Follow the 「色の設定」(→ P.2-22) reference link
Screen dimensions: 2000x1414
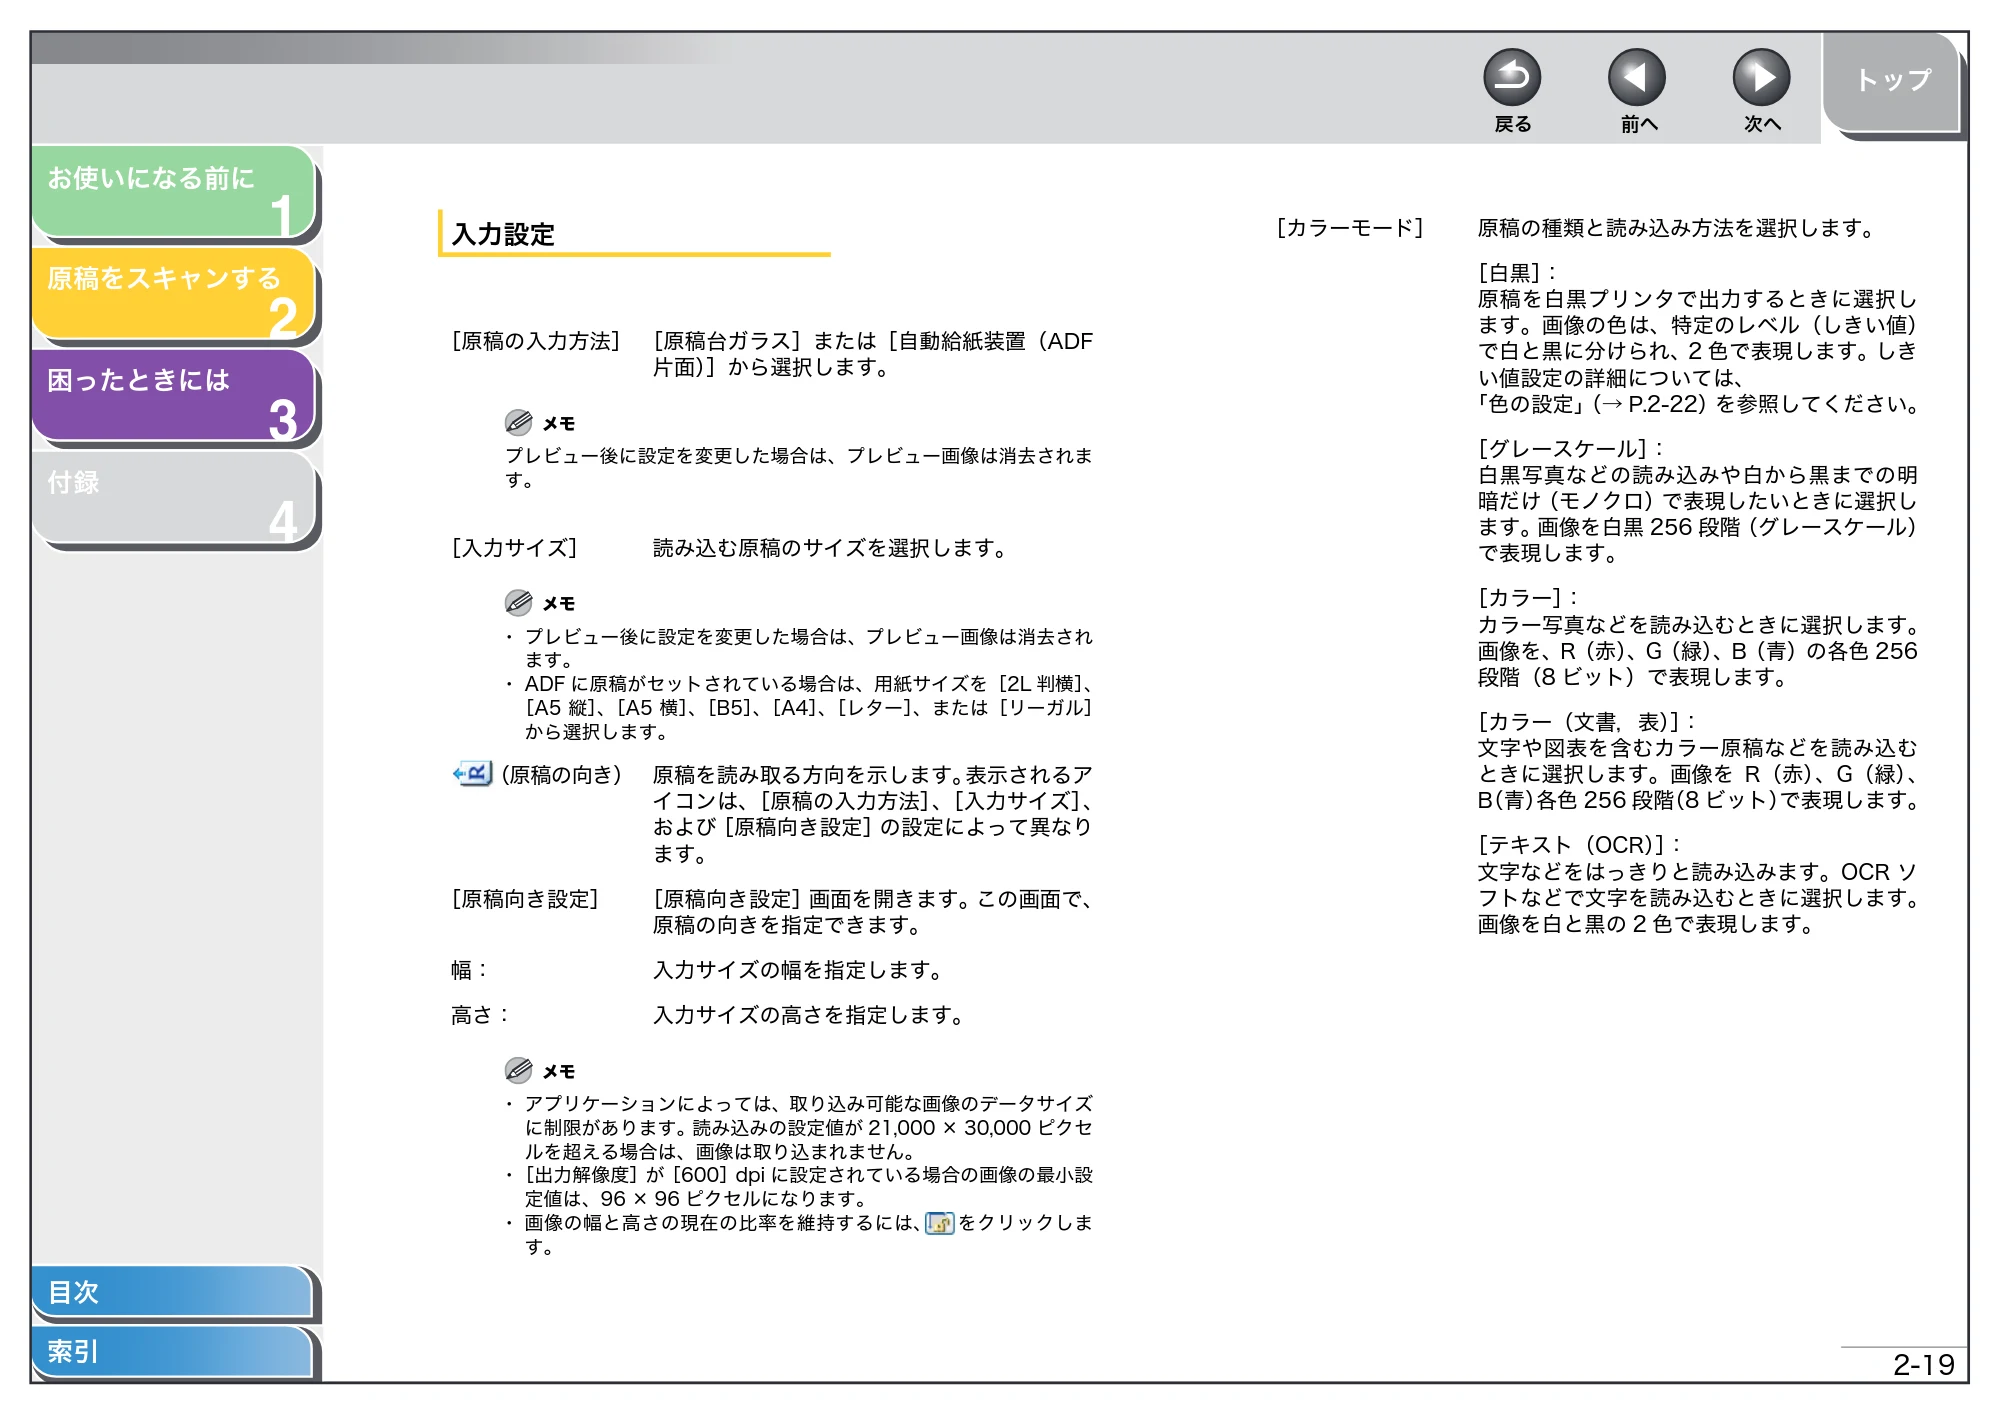tap(1592, 404)
